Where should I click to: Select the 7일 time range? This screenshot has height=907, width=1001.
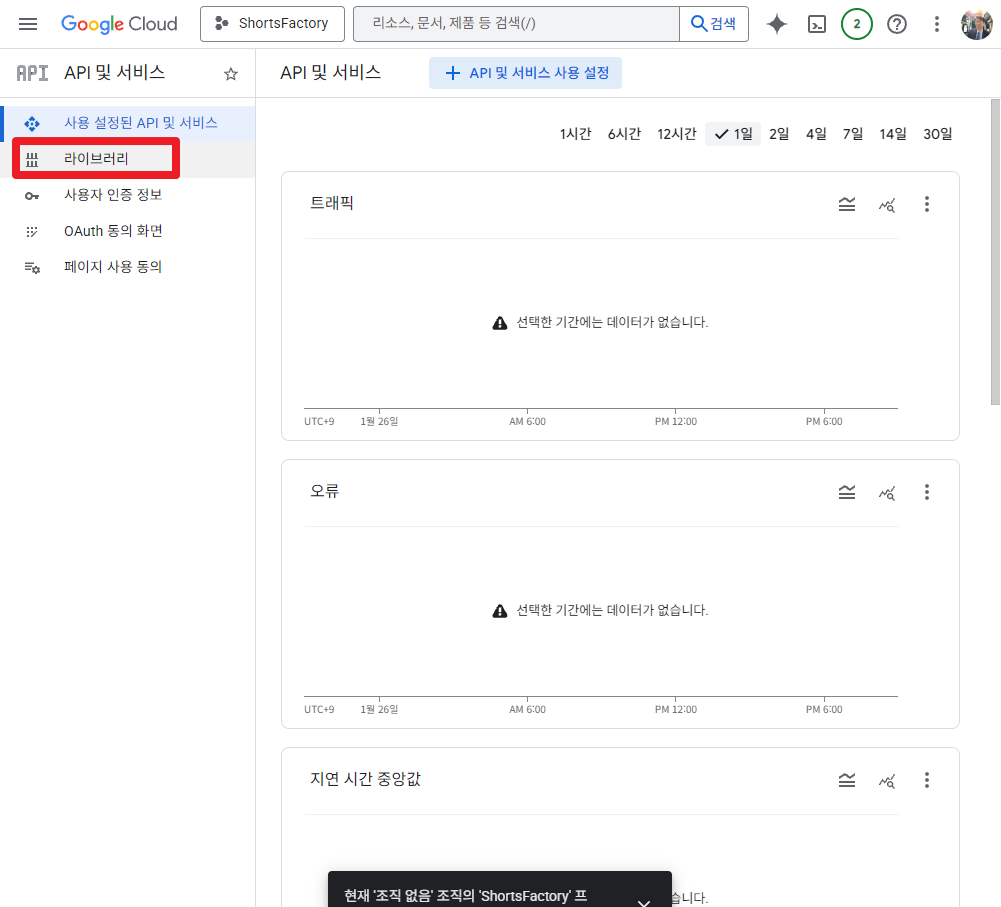(x=851, y=133)
